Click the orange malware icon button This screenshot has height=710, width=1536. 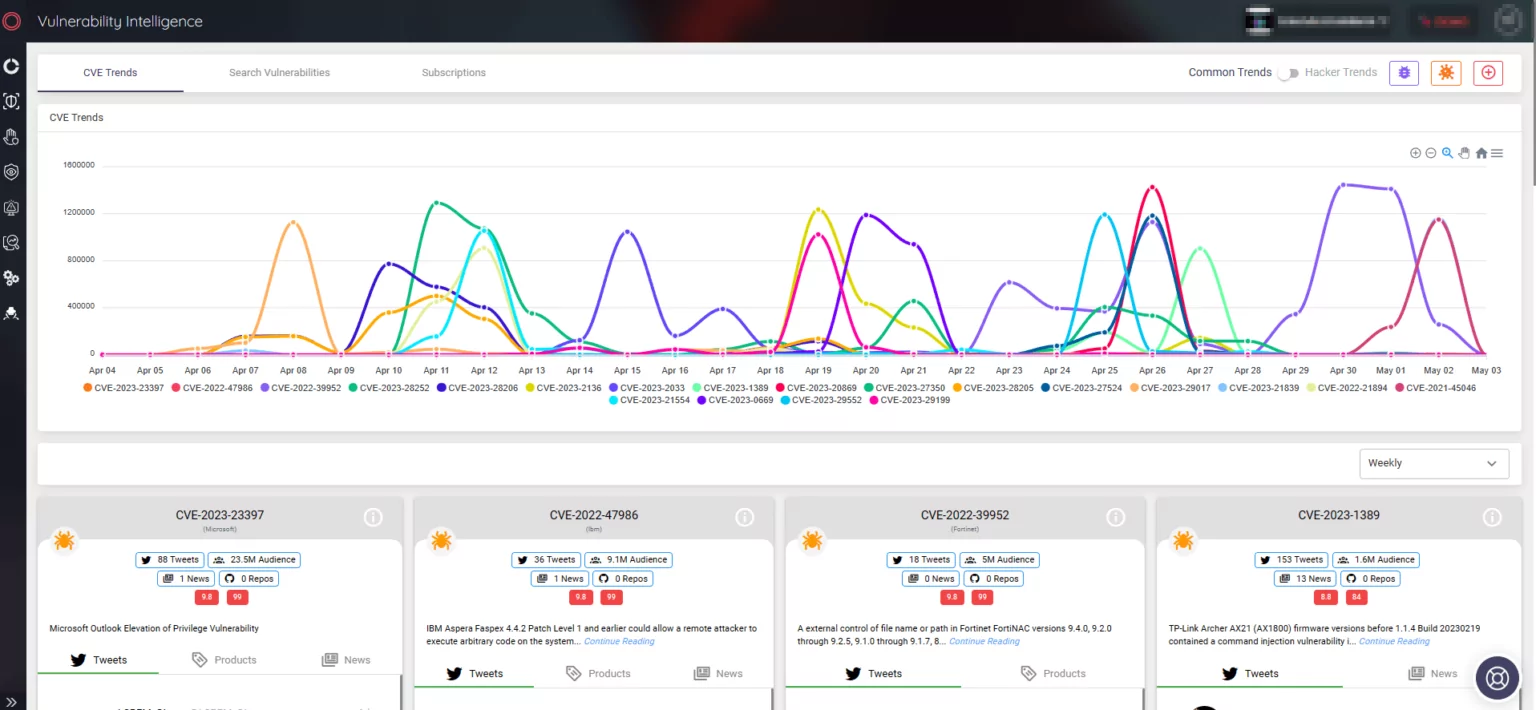coord(1445,72)
